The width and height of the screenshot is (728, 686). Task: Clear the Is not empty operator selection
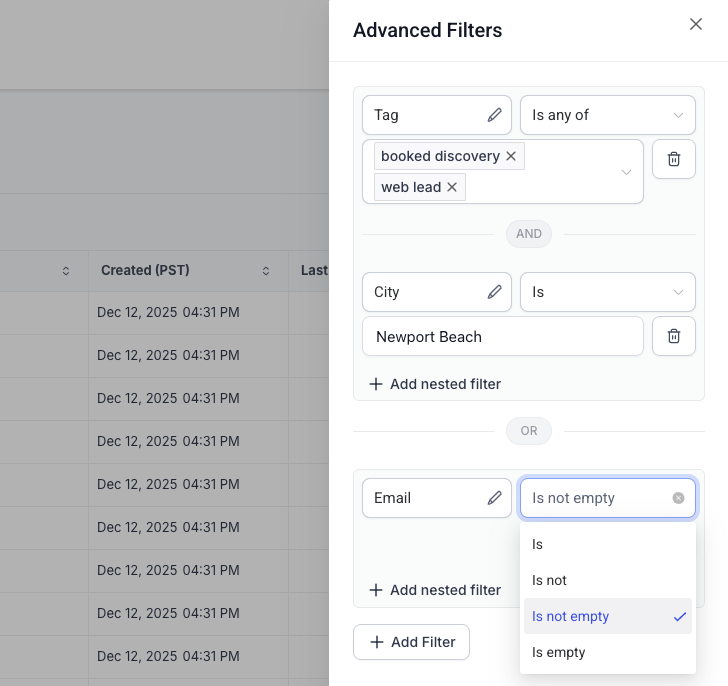[x=678, y=498]
